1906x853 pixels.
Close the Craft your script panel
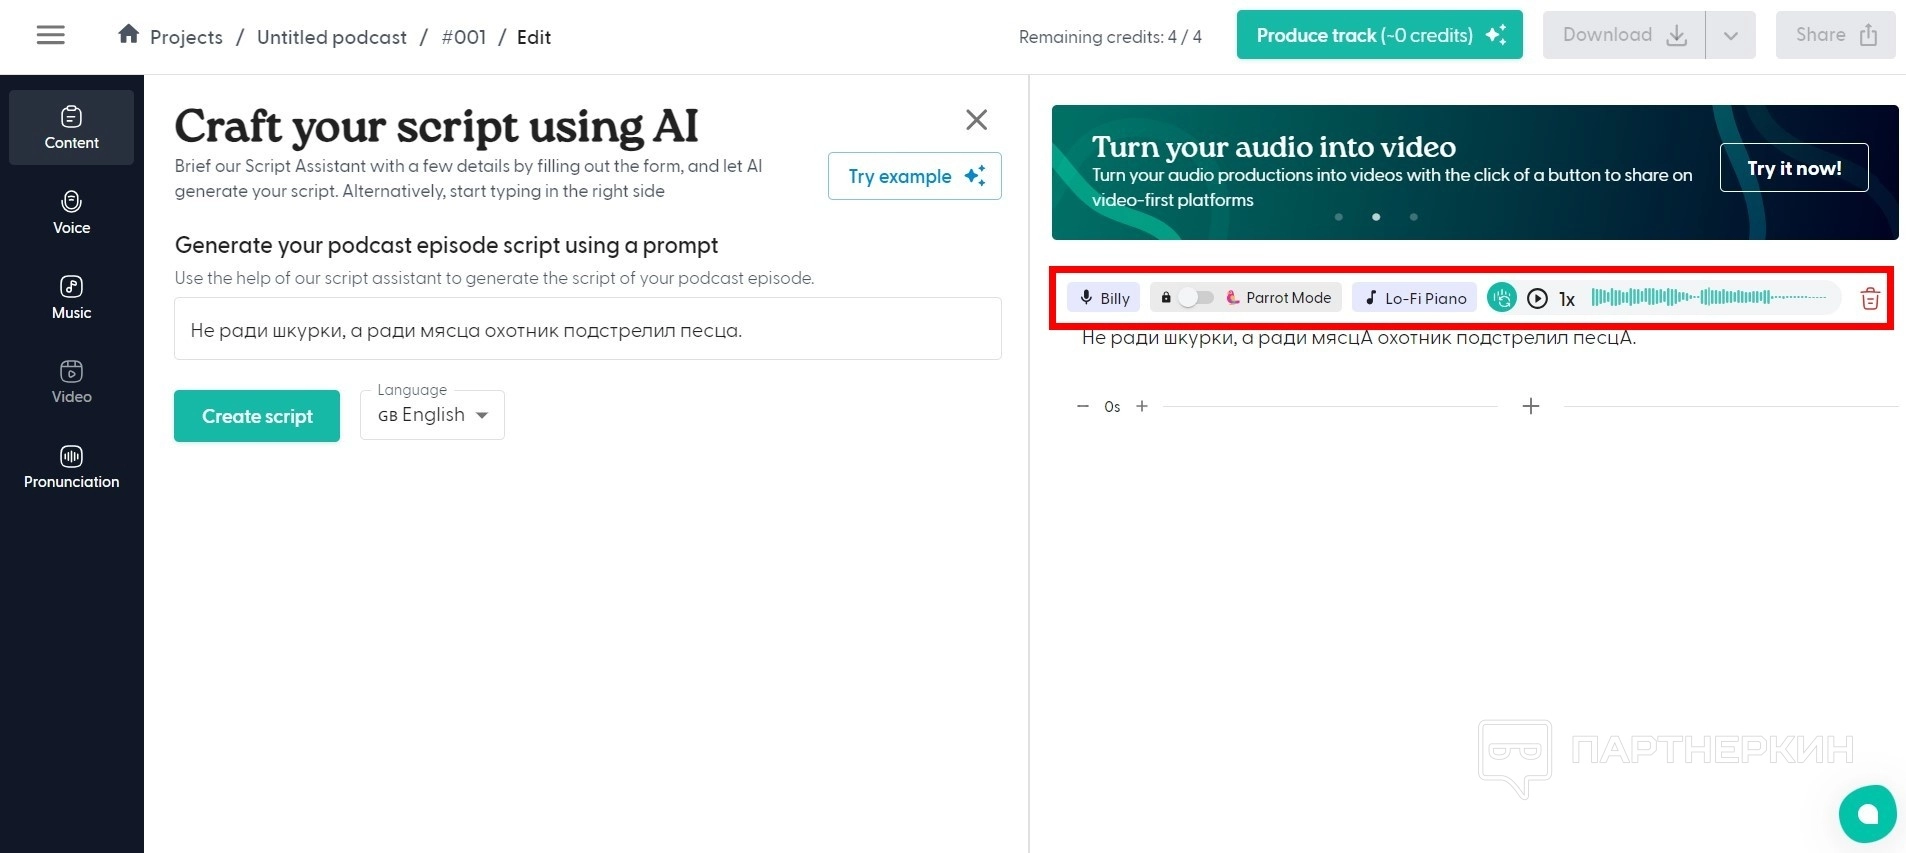tap(976, 120)
